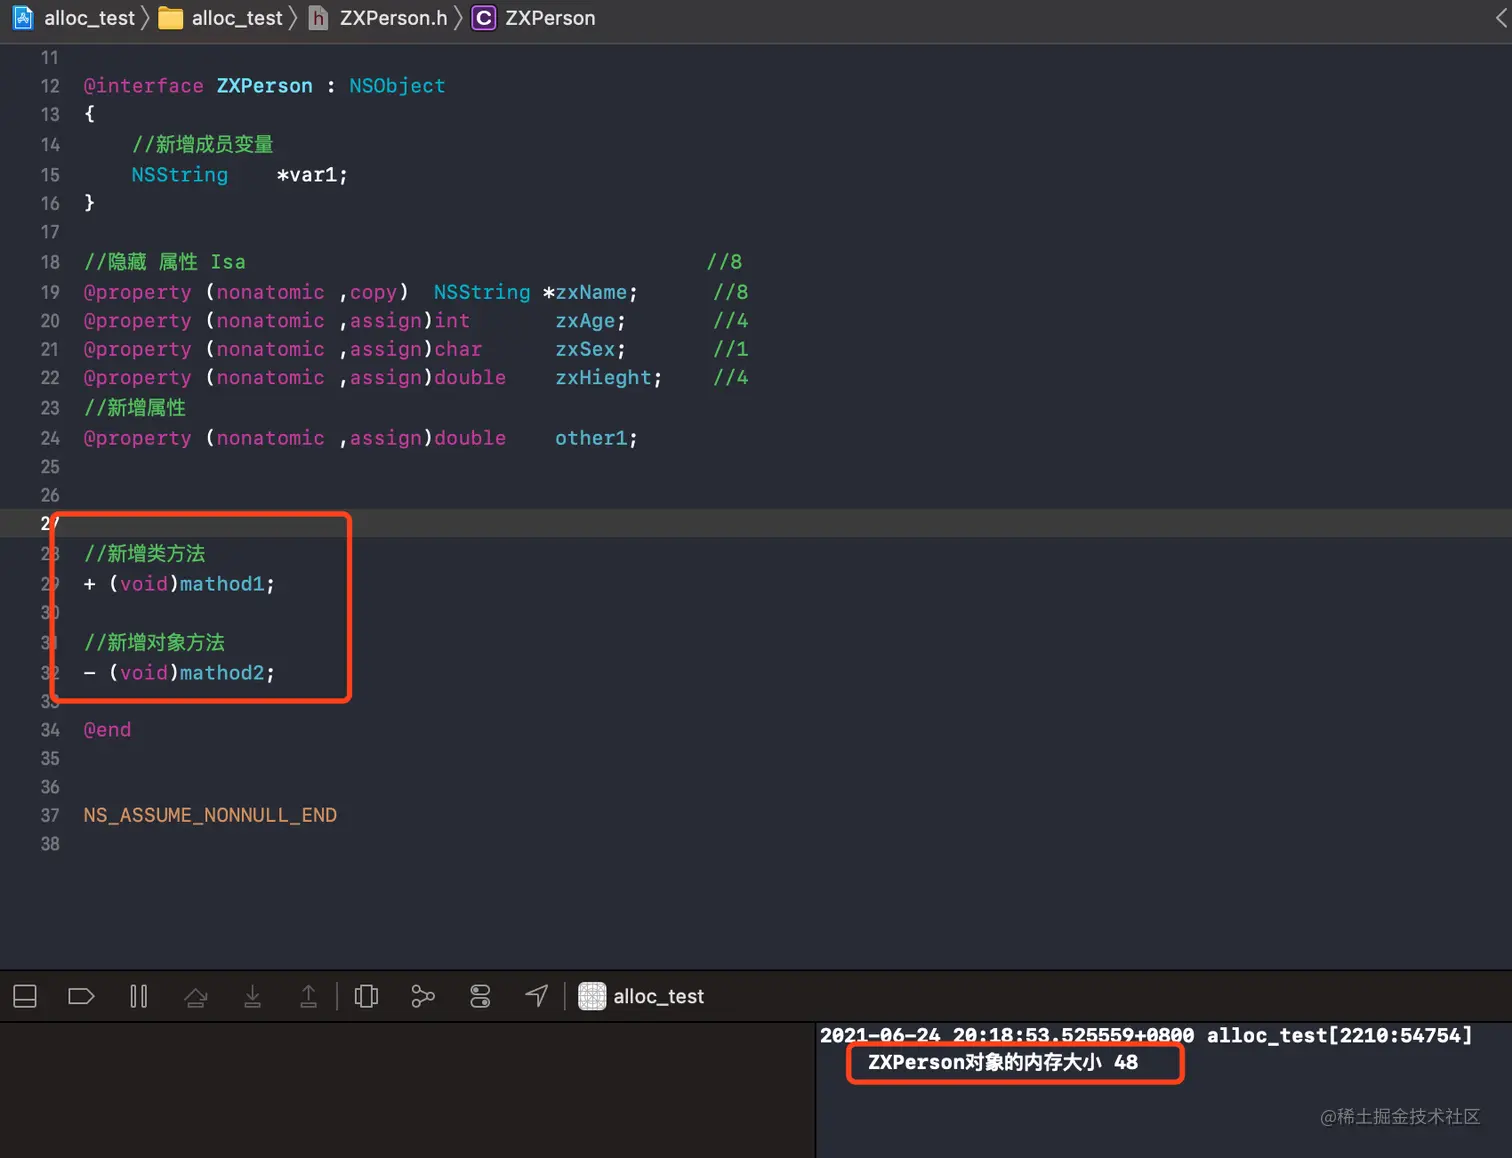The width and height of the screenshot is (1512, 1158).
Task: Click the other1 property name
Action: (x=591, y=438)
